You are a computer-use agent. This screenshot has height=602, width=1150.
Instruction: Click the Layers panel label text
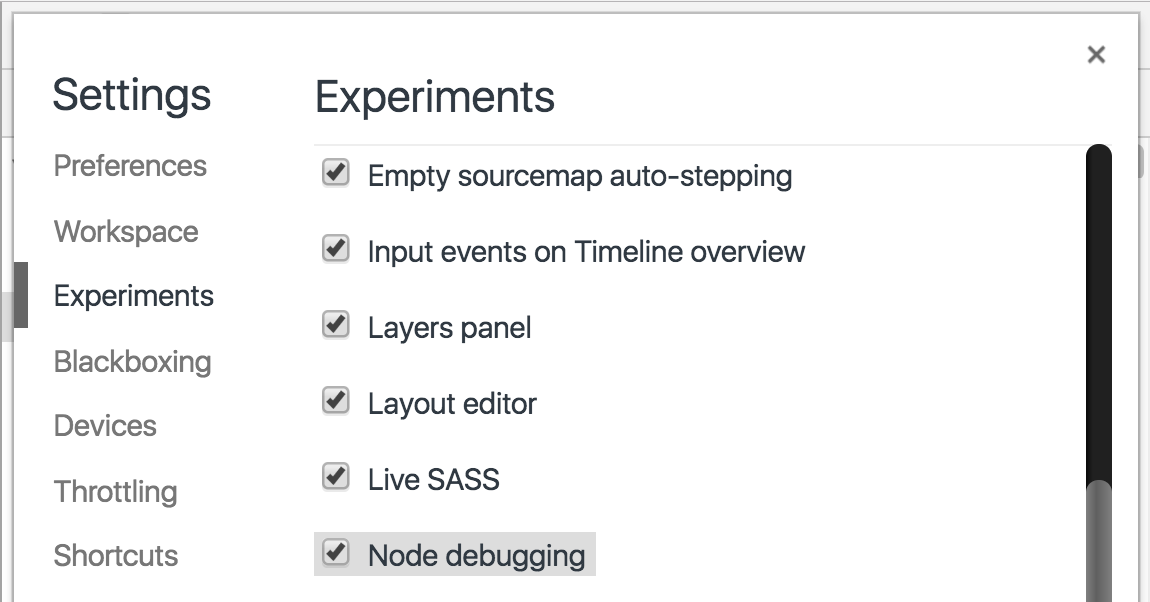[x=449, y=328]
